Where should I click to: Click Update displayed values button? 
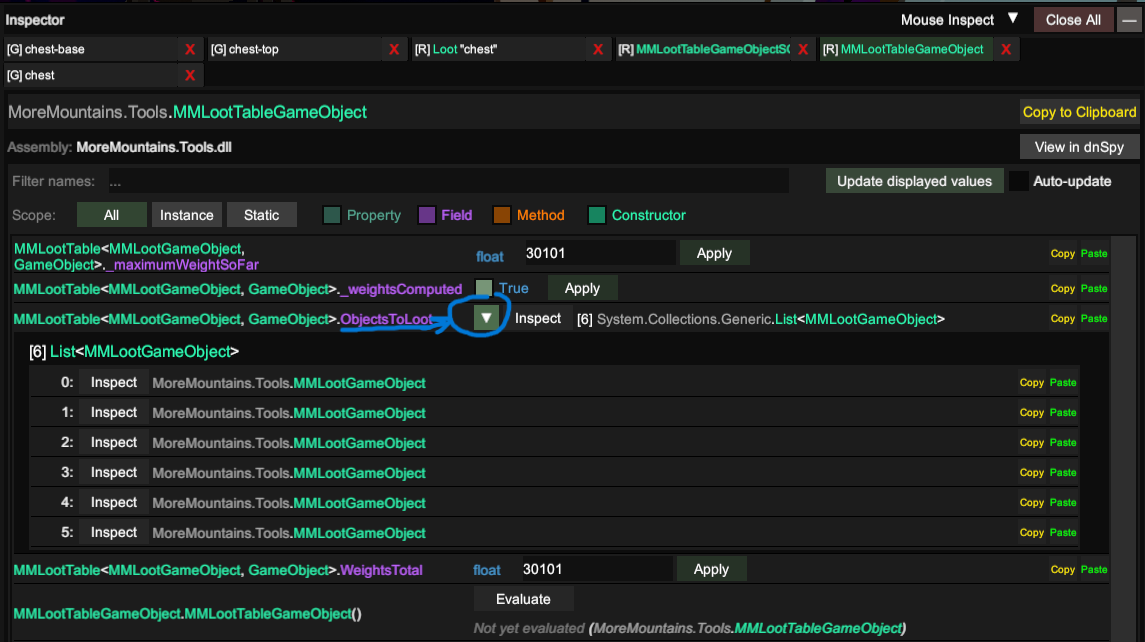(914, 181)
